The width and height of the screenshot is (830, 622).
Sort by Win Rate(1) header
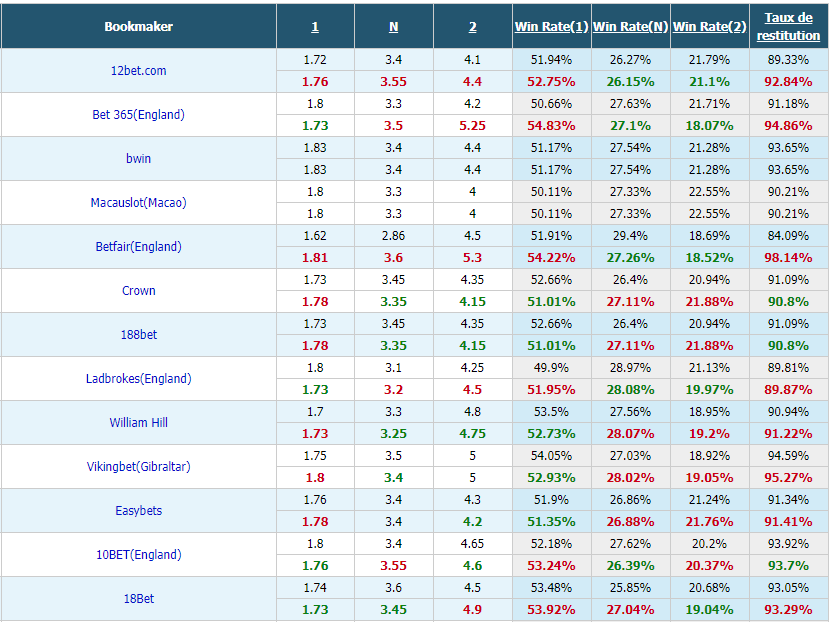click(552, 26)
